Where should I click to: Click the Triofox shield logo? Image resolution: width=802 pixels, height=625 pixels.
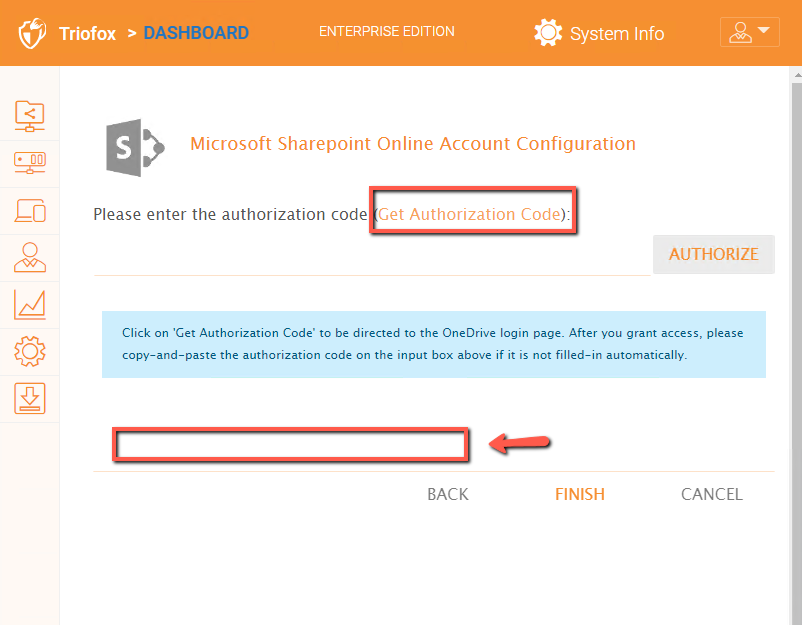(32, 33)
